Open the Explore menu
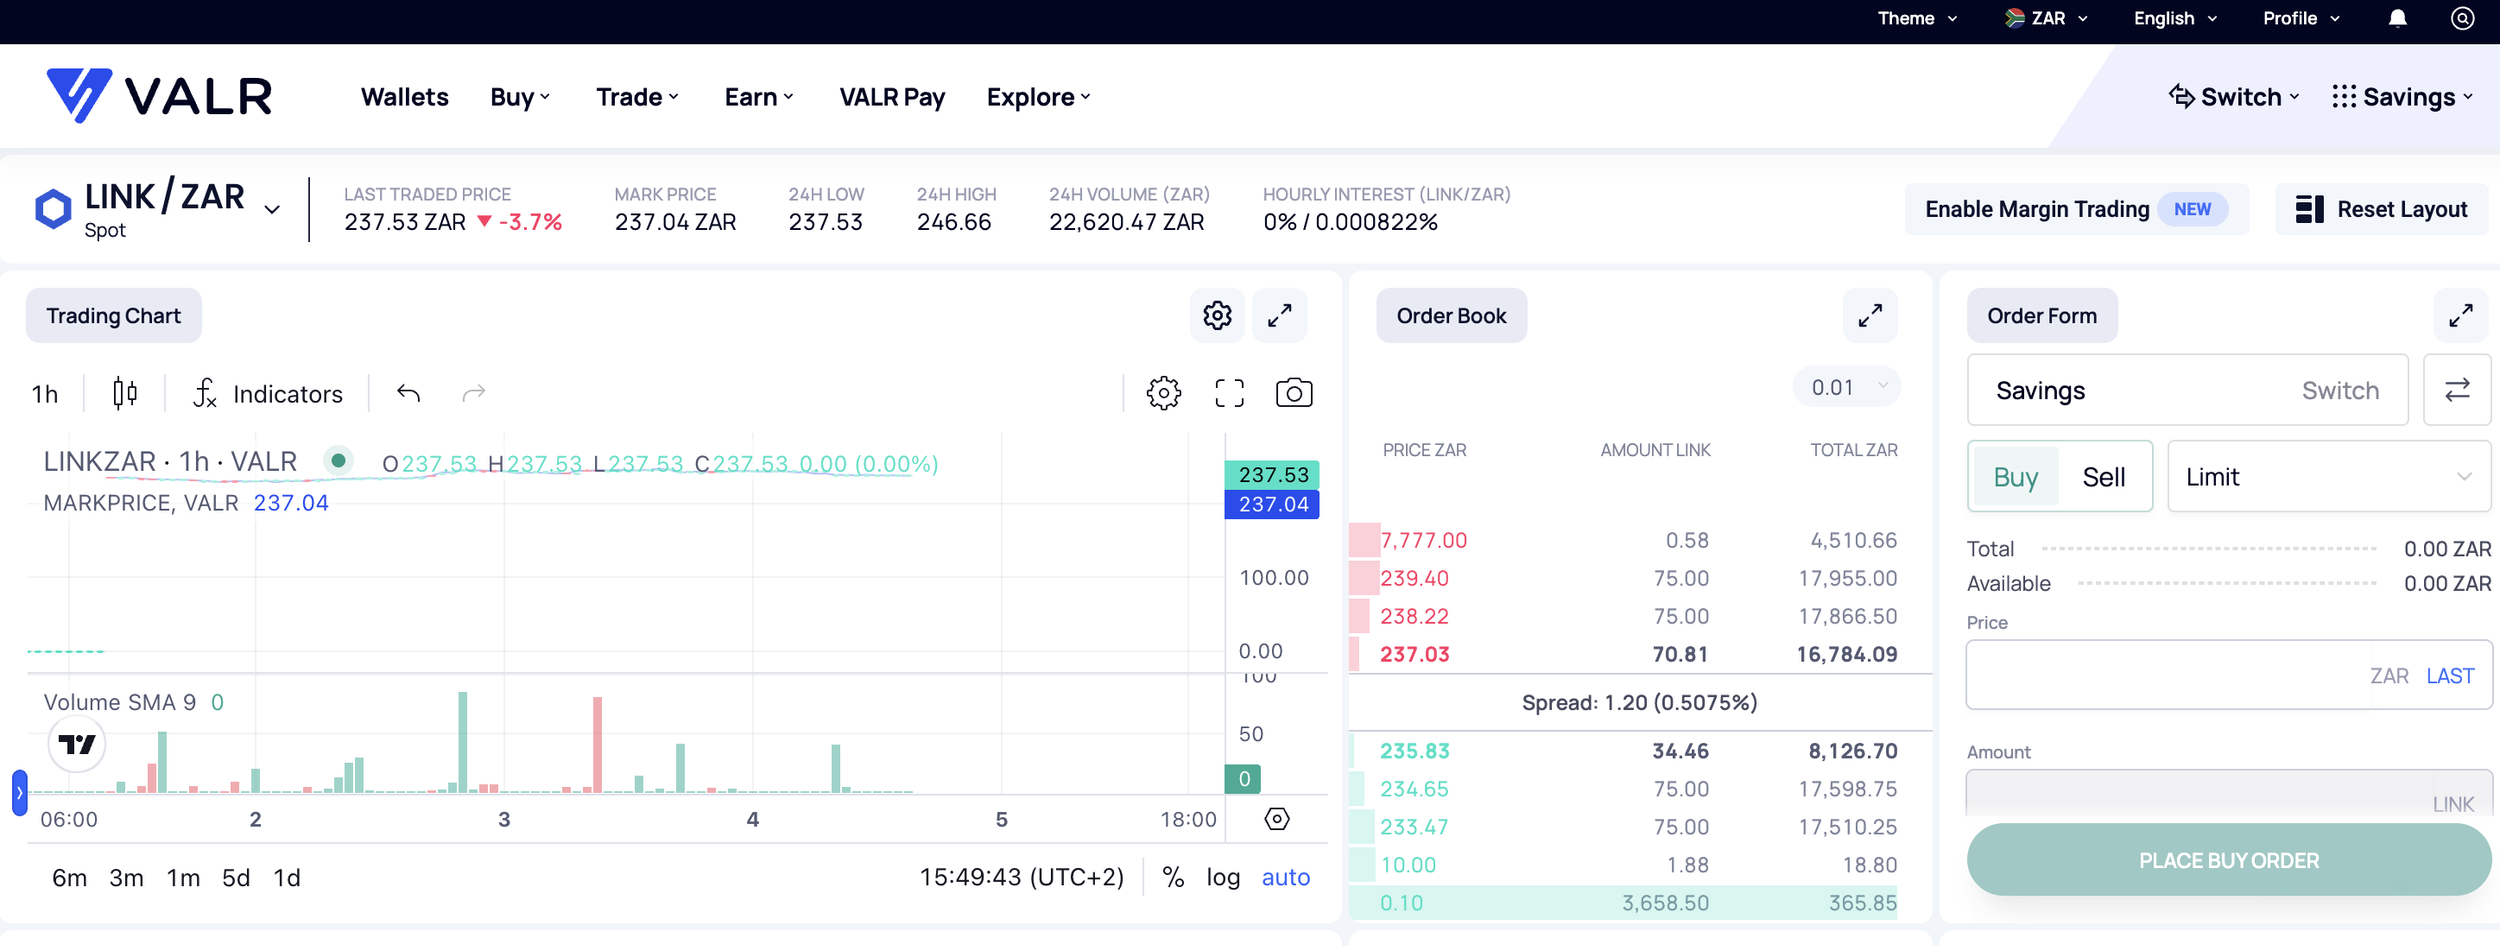Screen dimensions: 2500x946 tap(1038, 97)
